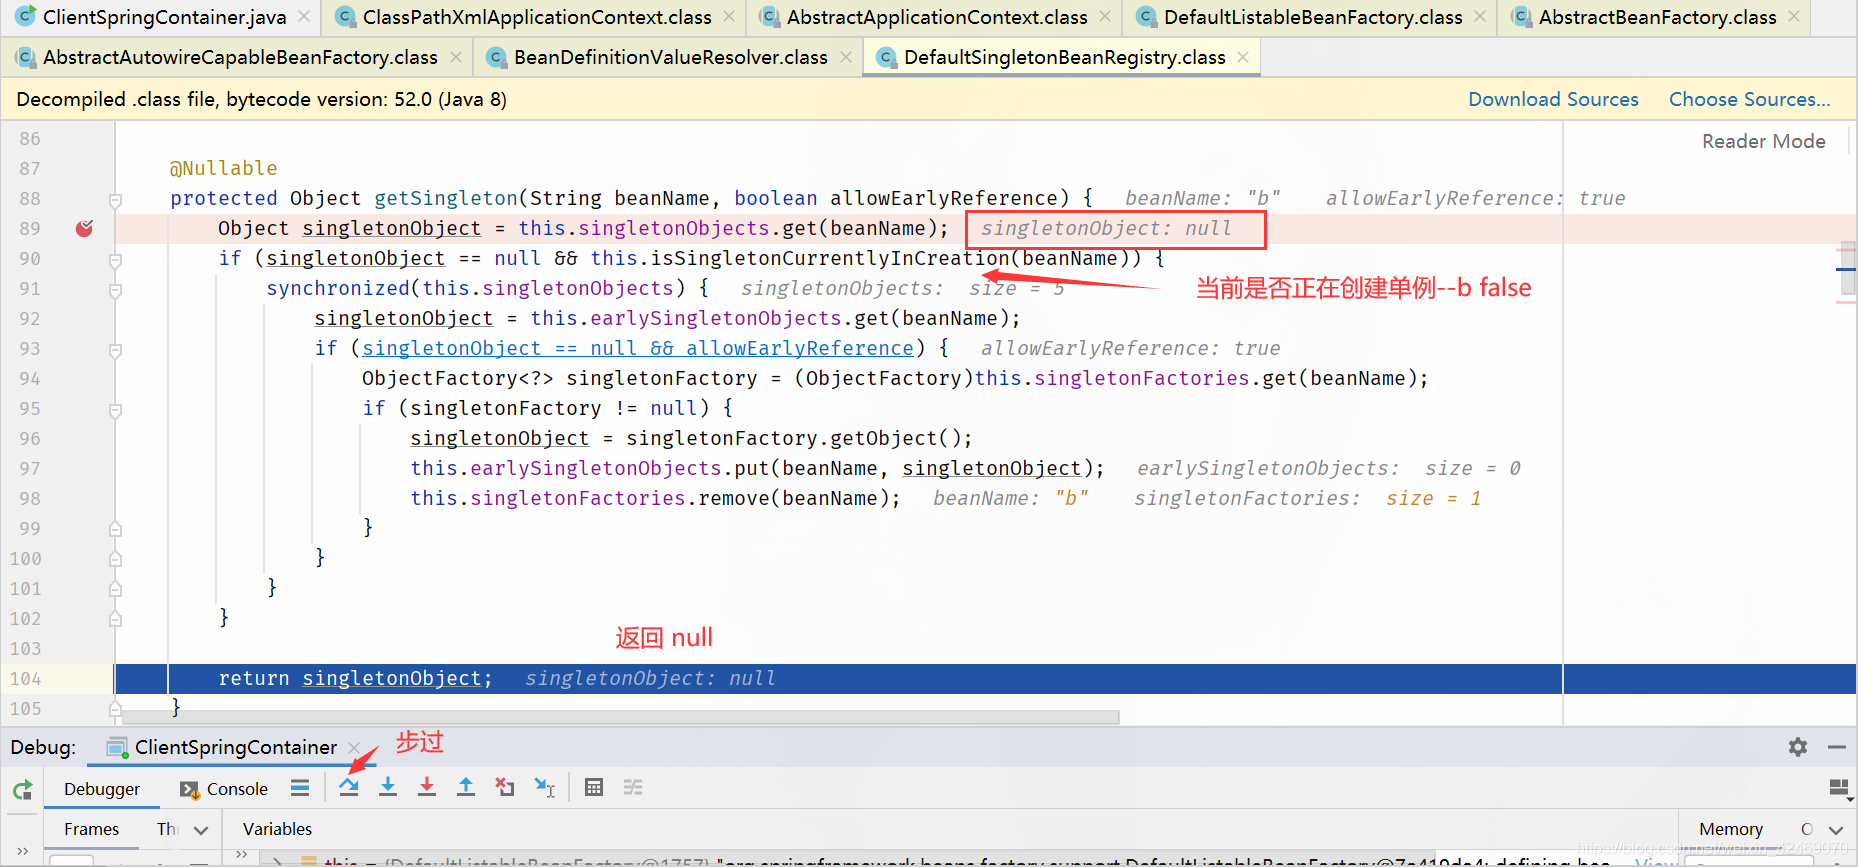Click the Trace Current Stream Chain icon

[x=633, y=788]
